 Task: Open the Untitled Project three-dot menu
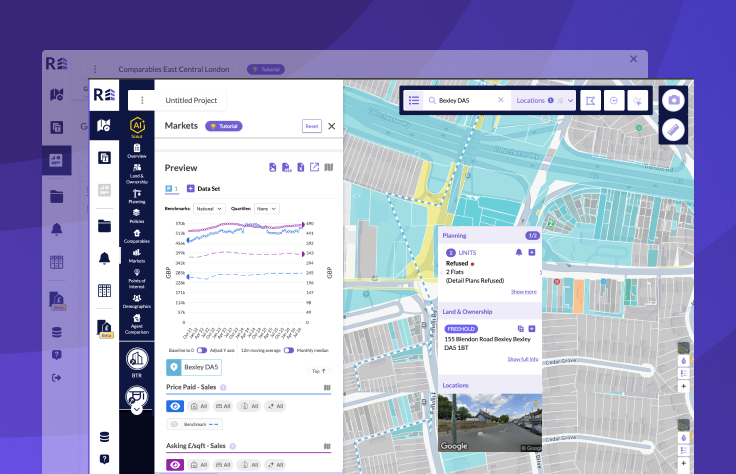[x=142, y=100]
